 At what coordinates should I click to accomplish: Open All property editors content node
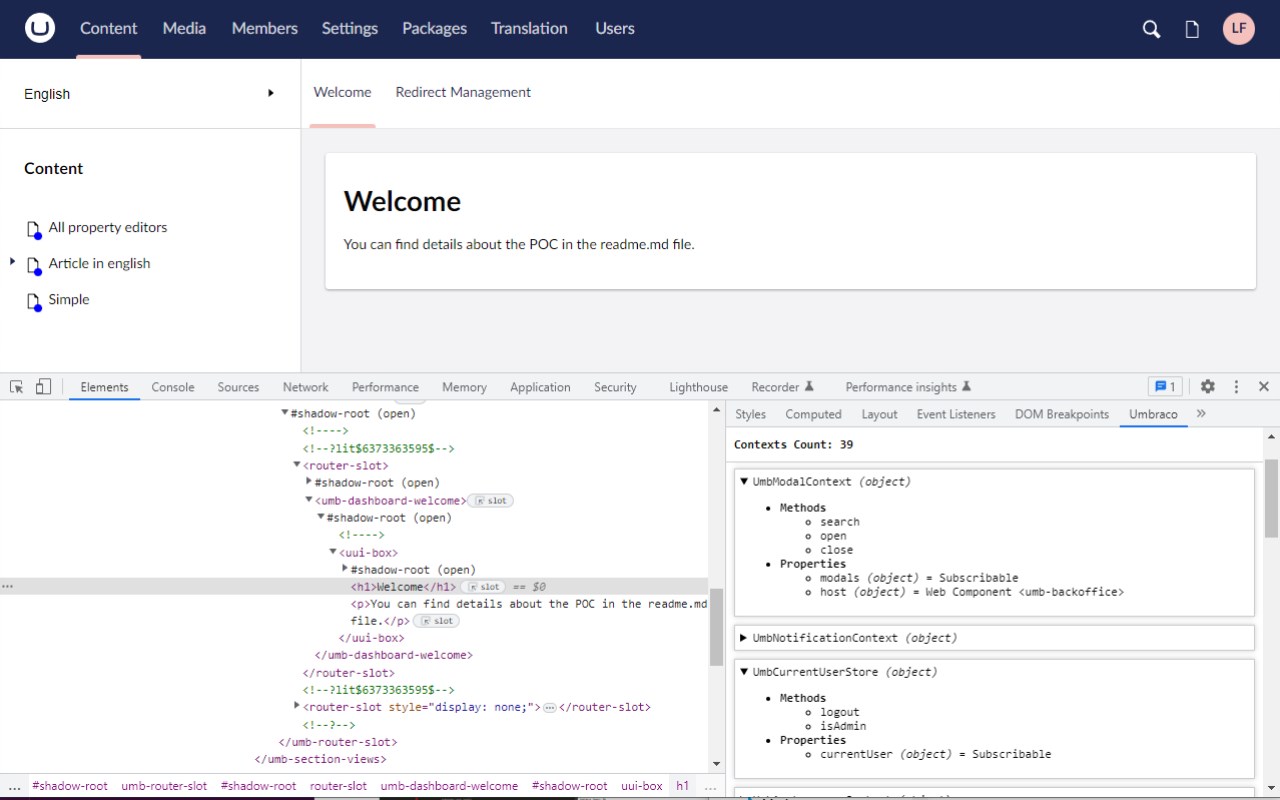tap(108, 227)
